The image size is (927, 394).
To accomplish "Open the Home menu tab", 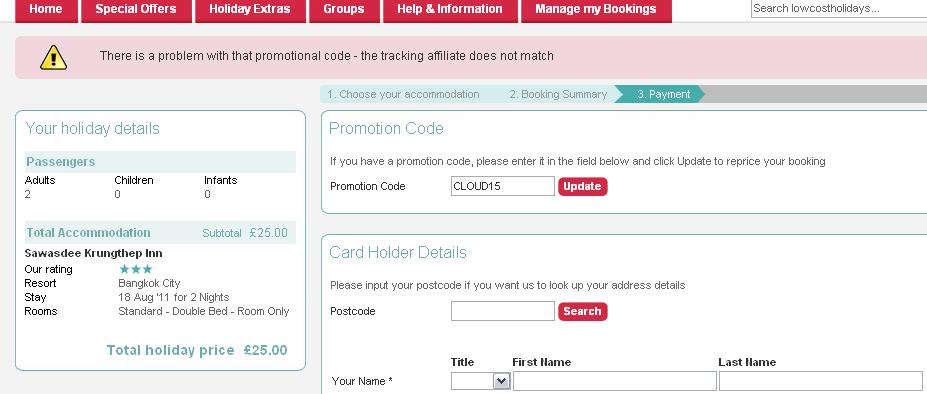I will tap(46, 10).
